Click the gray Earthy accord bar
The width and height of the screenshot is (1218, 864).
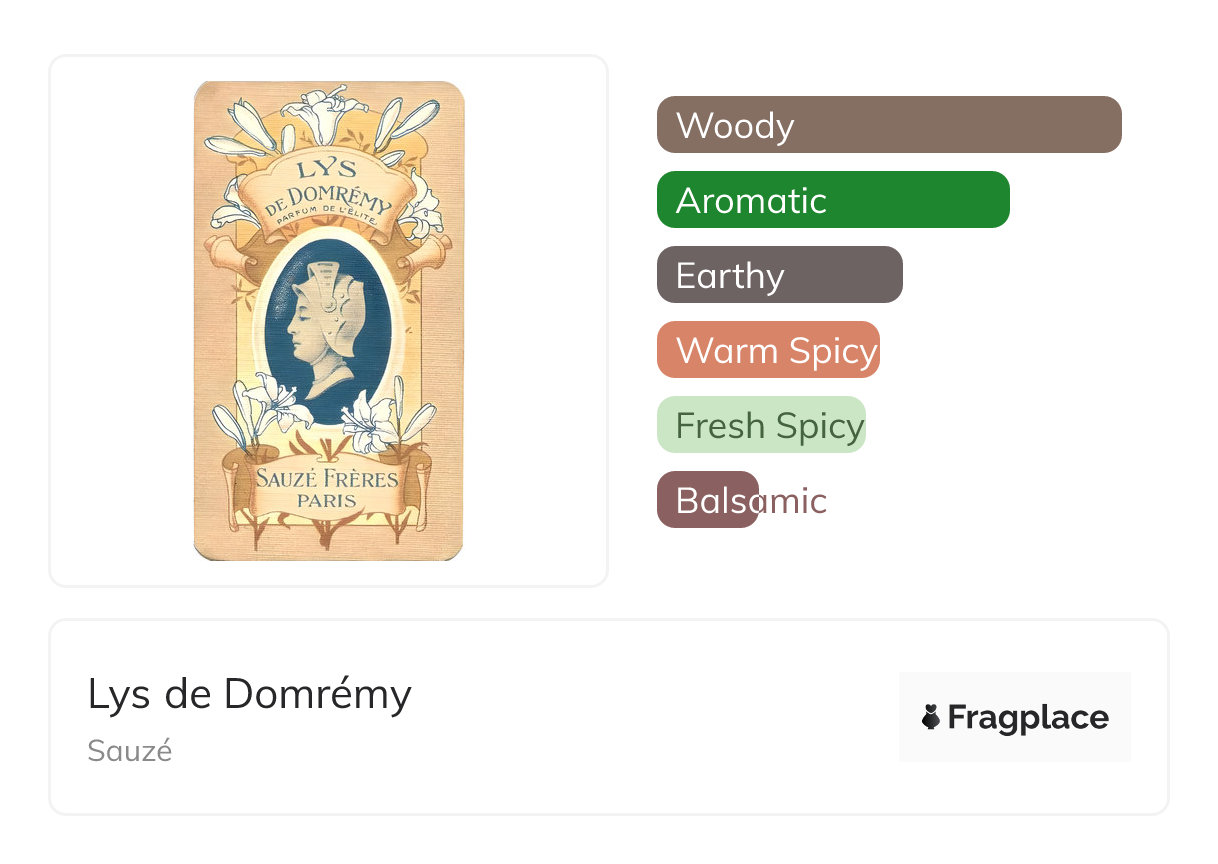pyautogui.click(x=779, y=275)
